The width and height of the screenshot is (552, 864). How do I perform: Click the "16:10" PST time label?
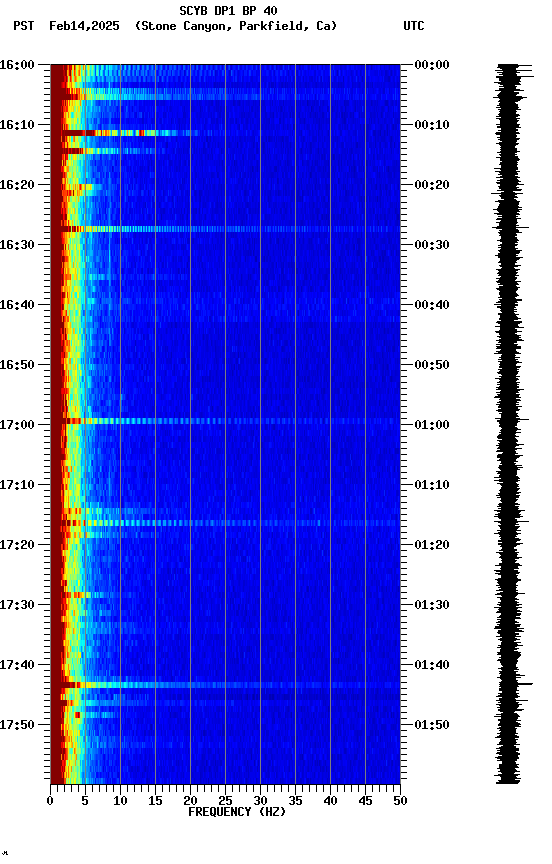(17, 125)
